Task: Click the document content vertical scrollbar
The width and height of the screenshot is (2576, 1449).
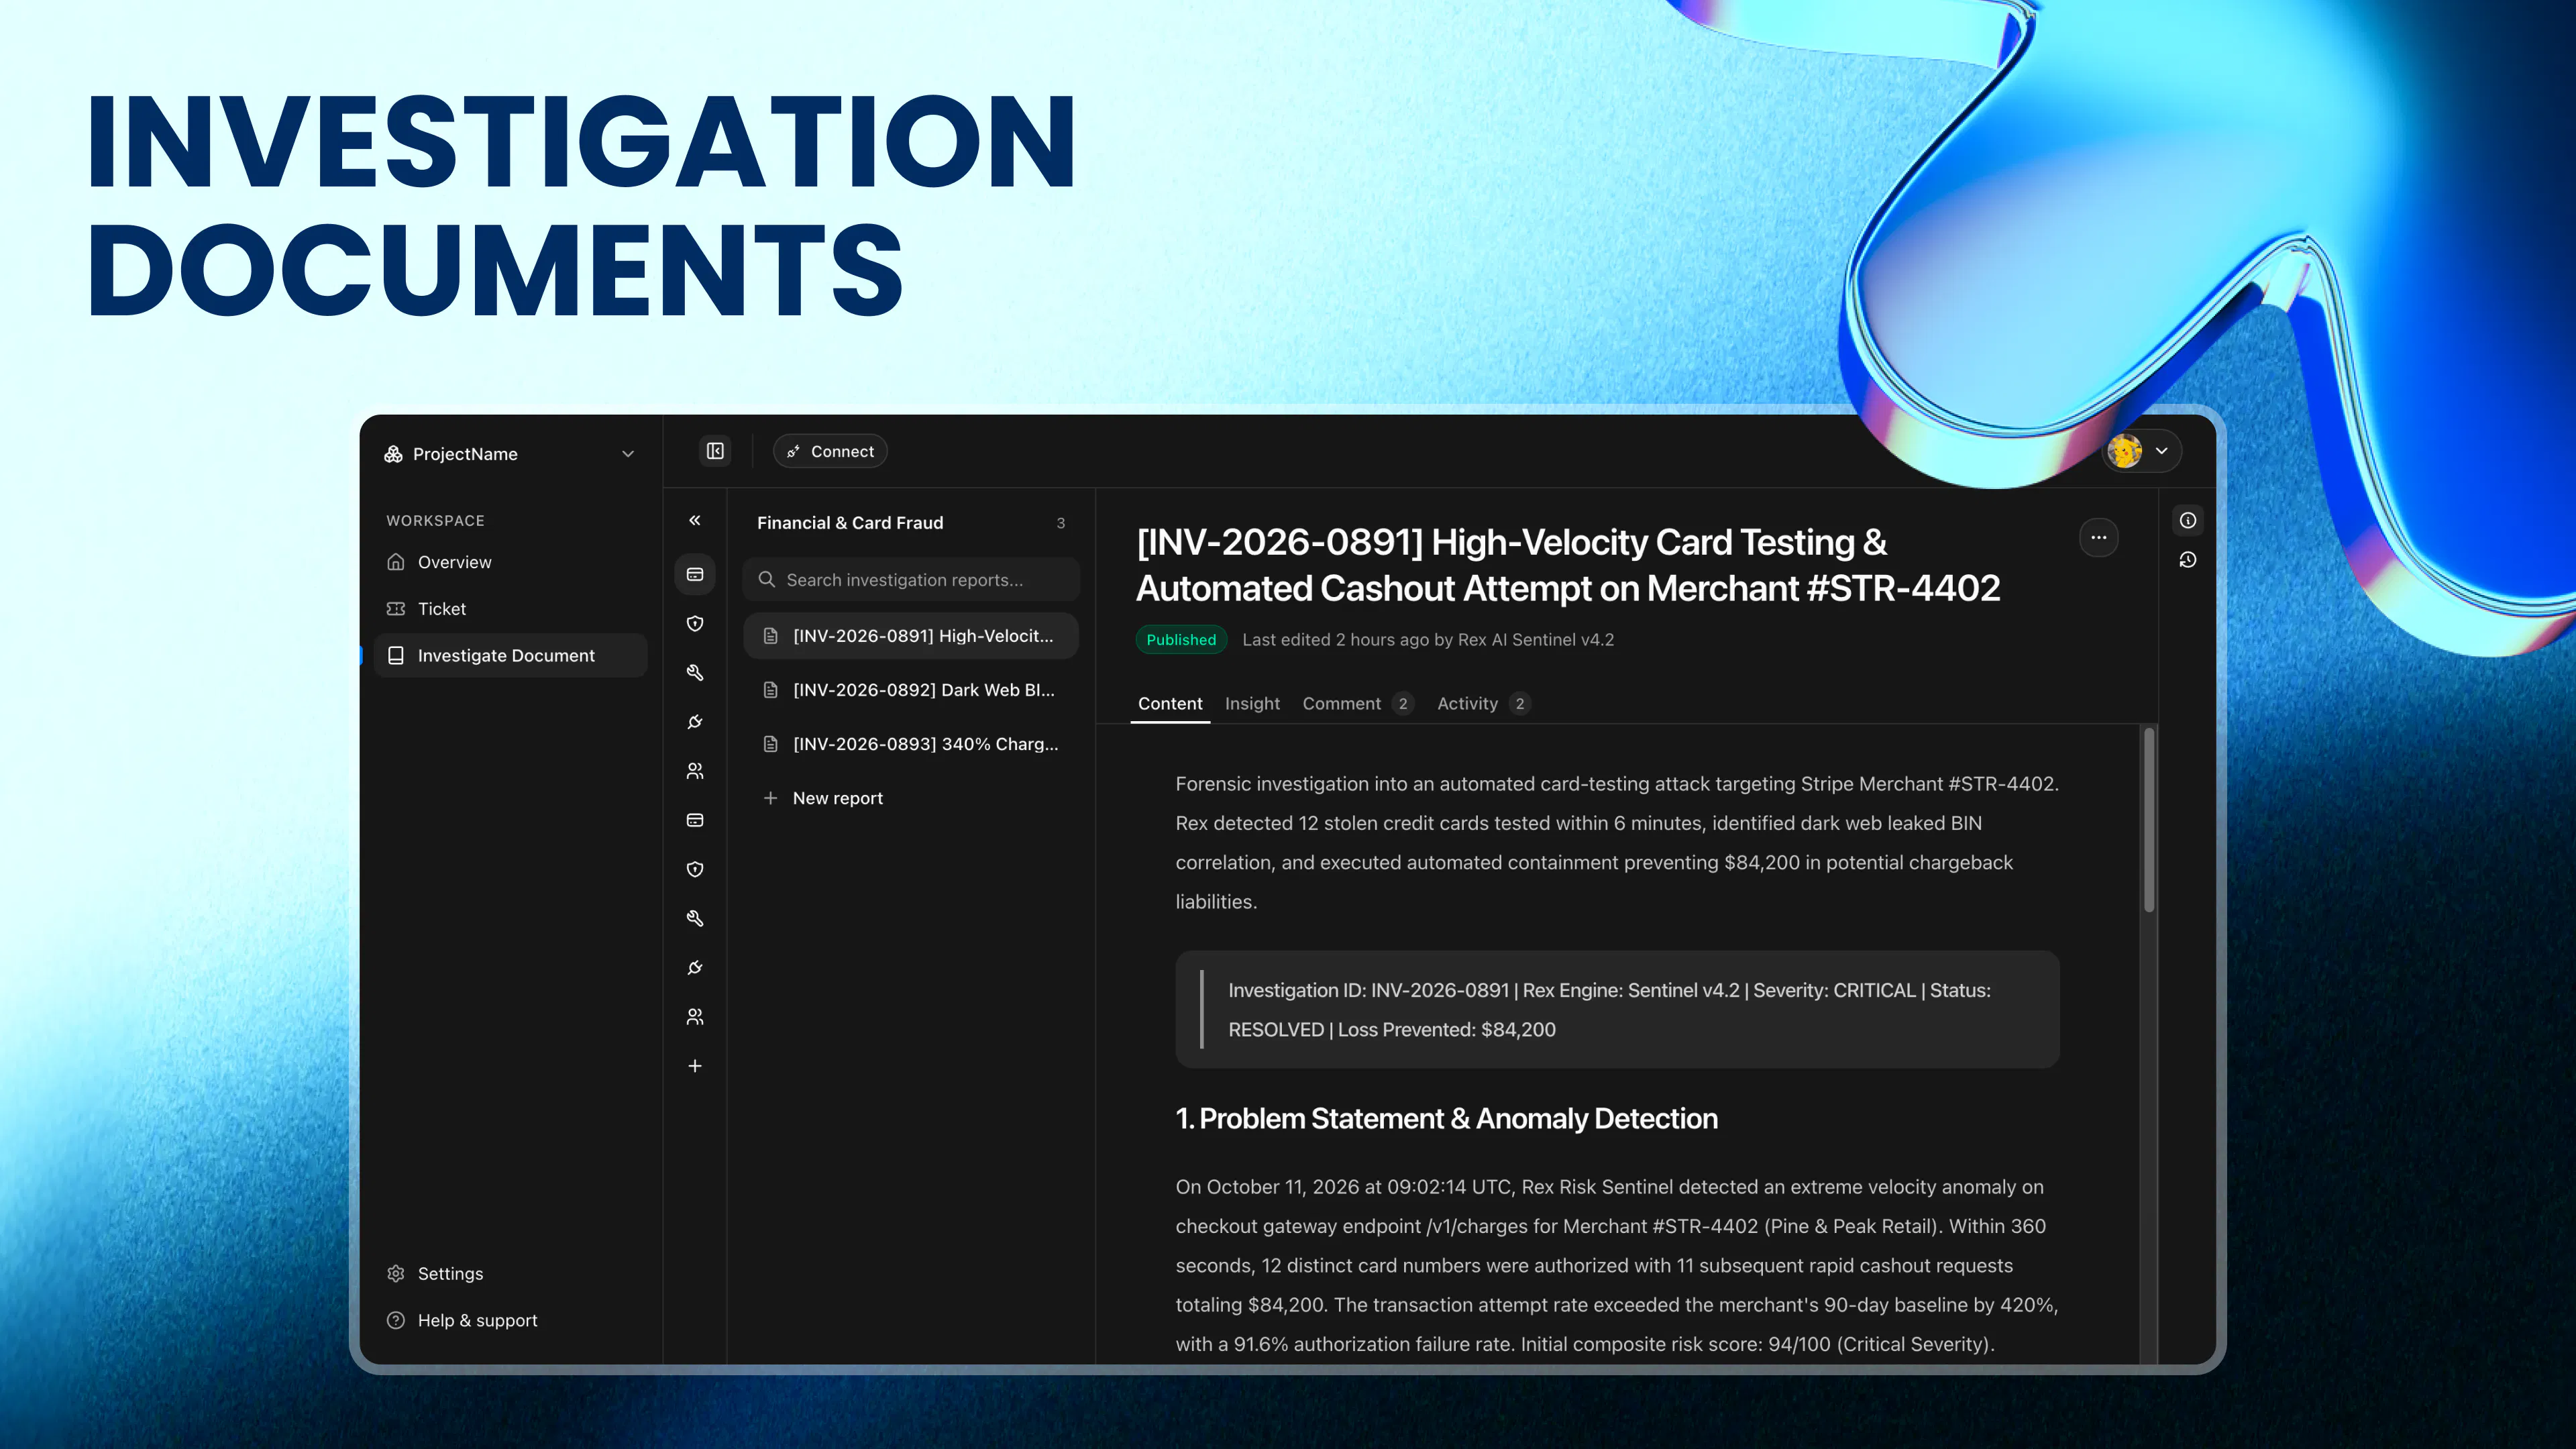Action: 2148,820
